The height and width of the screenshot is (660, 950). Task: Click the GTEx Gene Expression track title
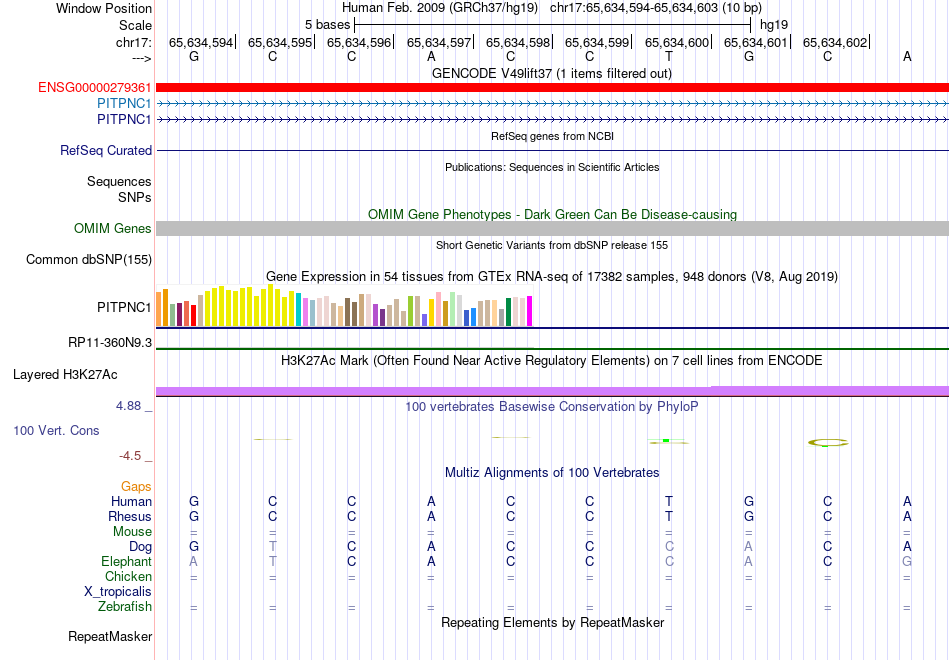coord(552,277)
